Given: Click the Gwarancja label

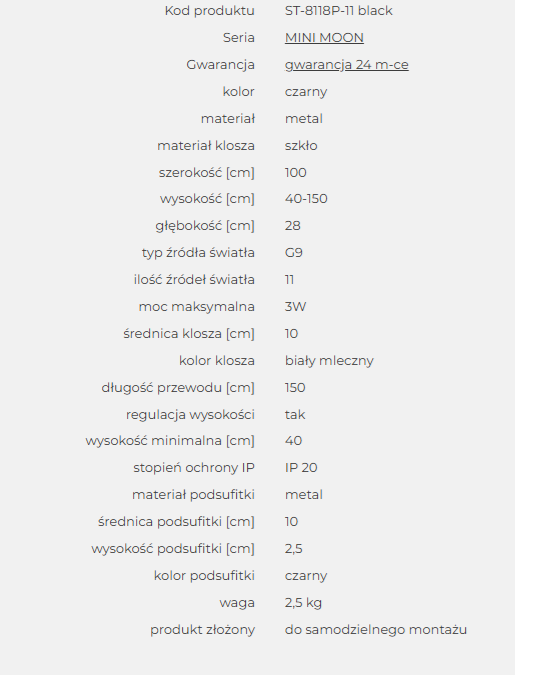Looking at the screenshot, I should tap(220, 65).
